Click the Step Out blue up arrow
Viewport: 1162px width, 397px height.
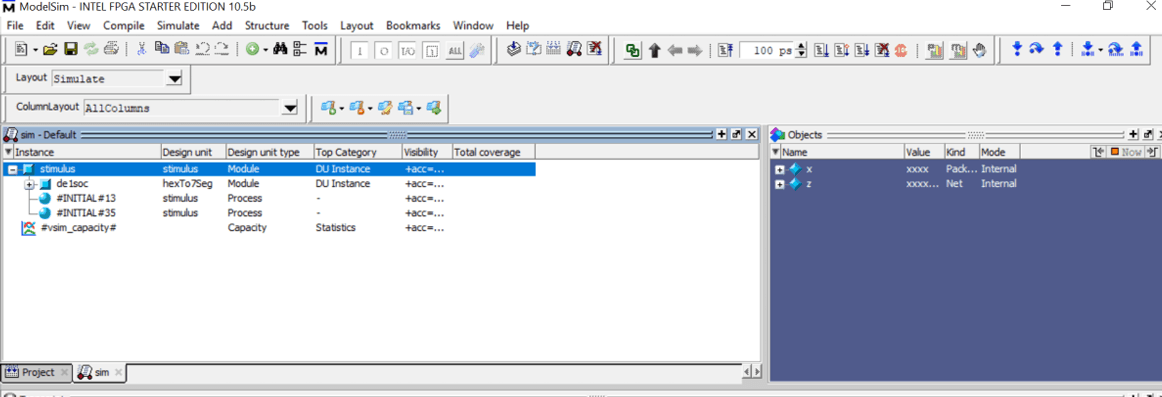1058,50
